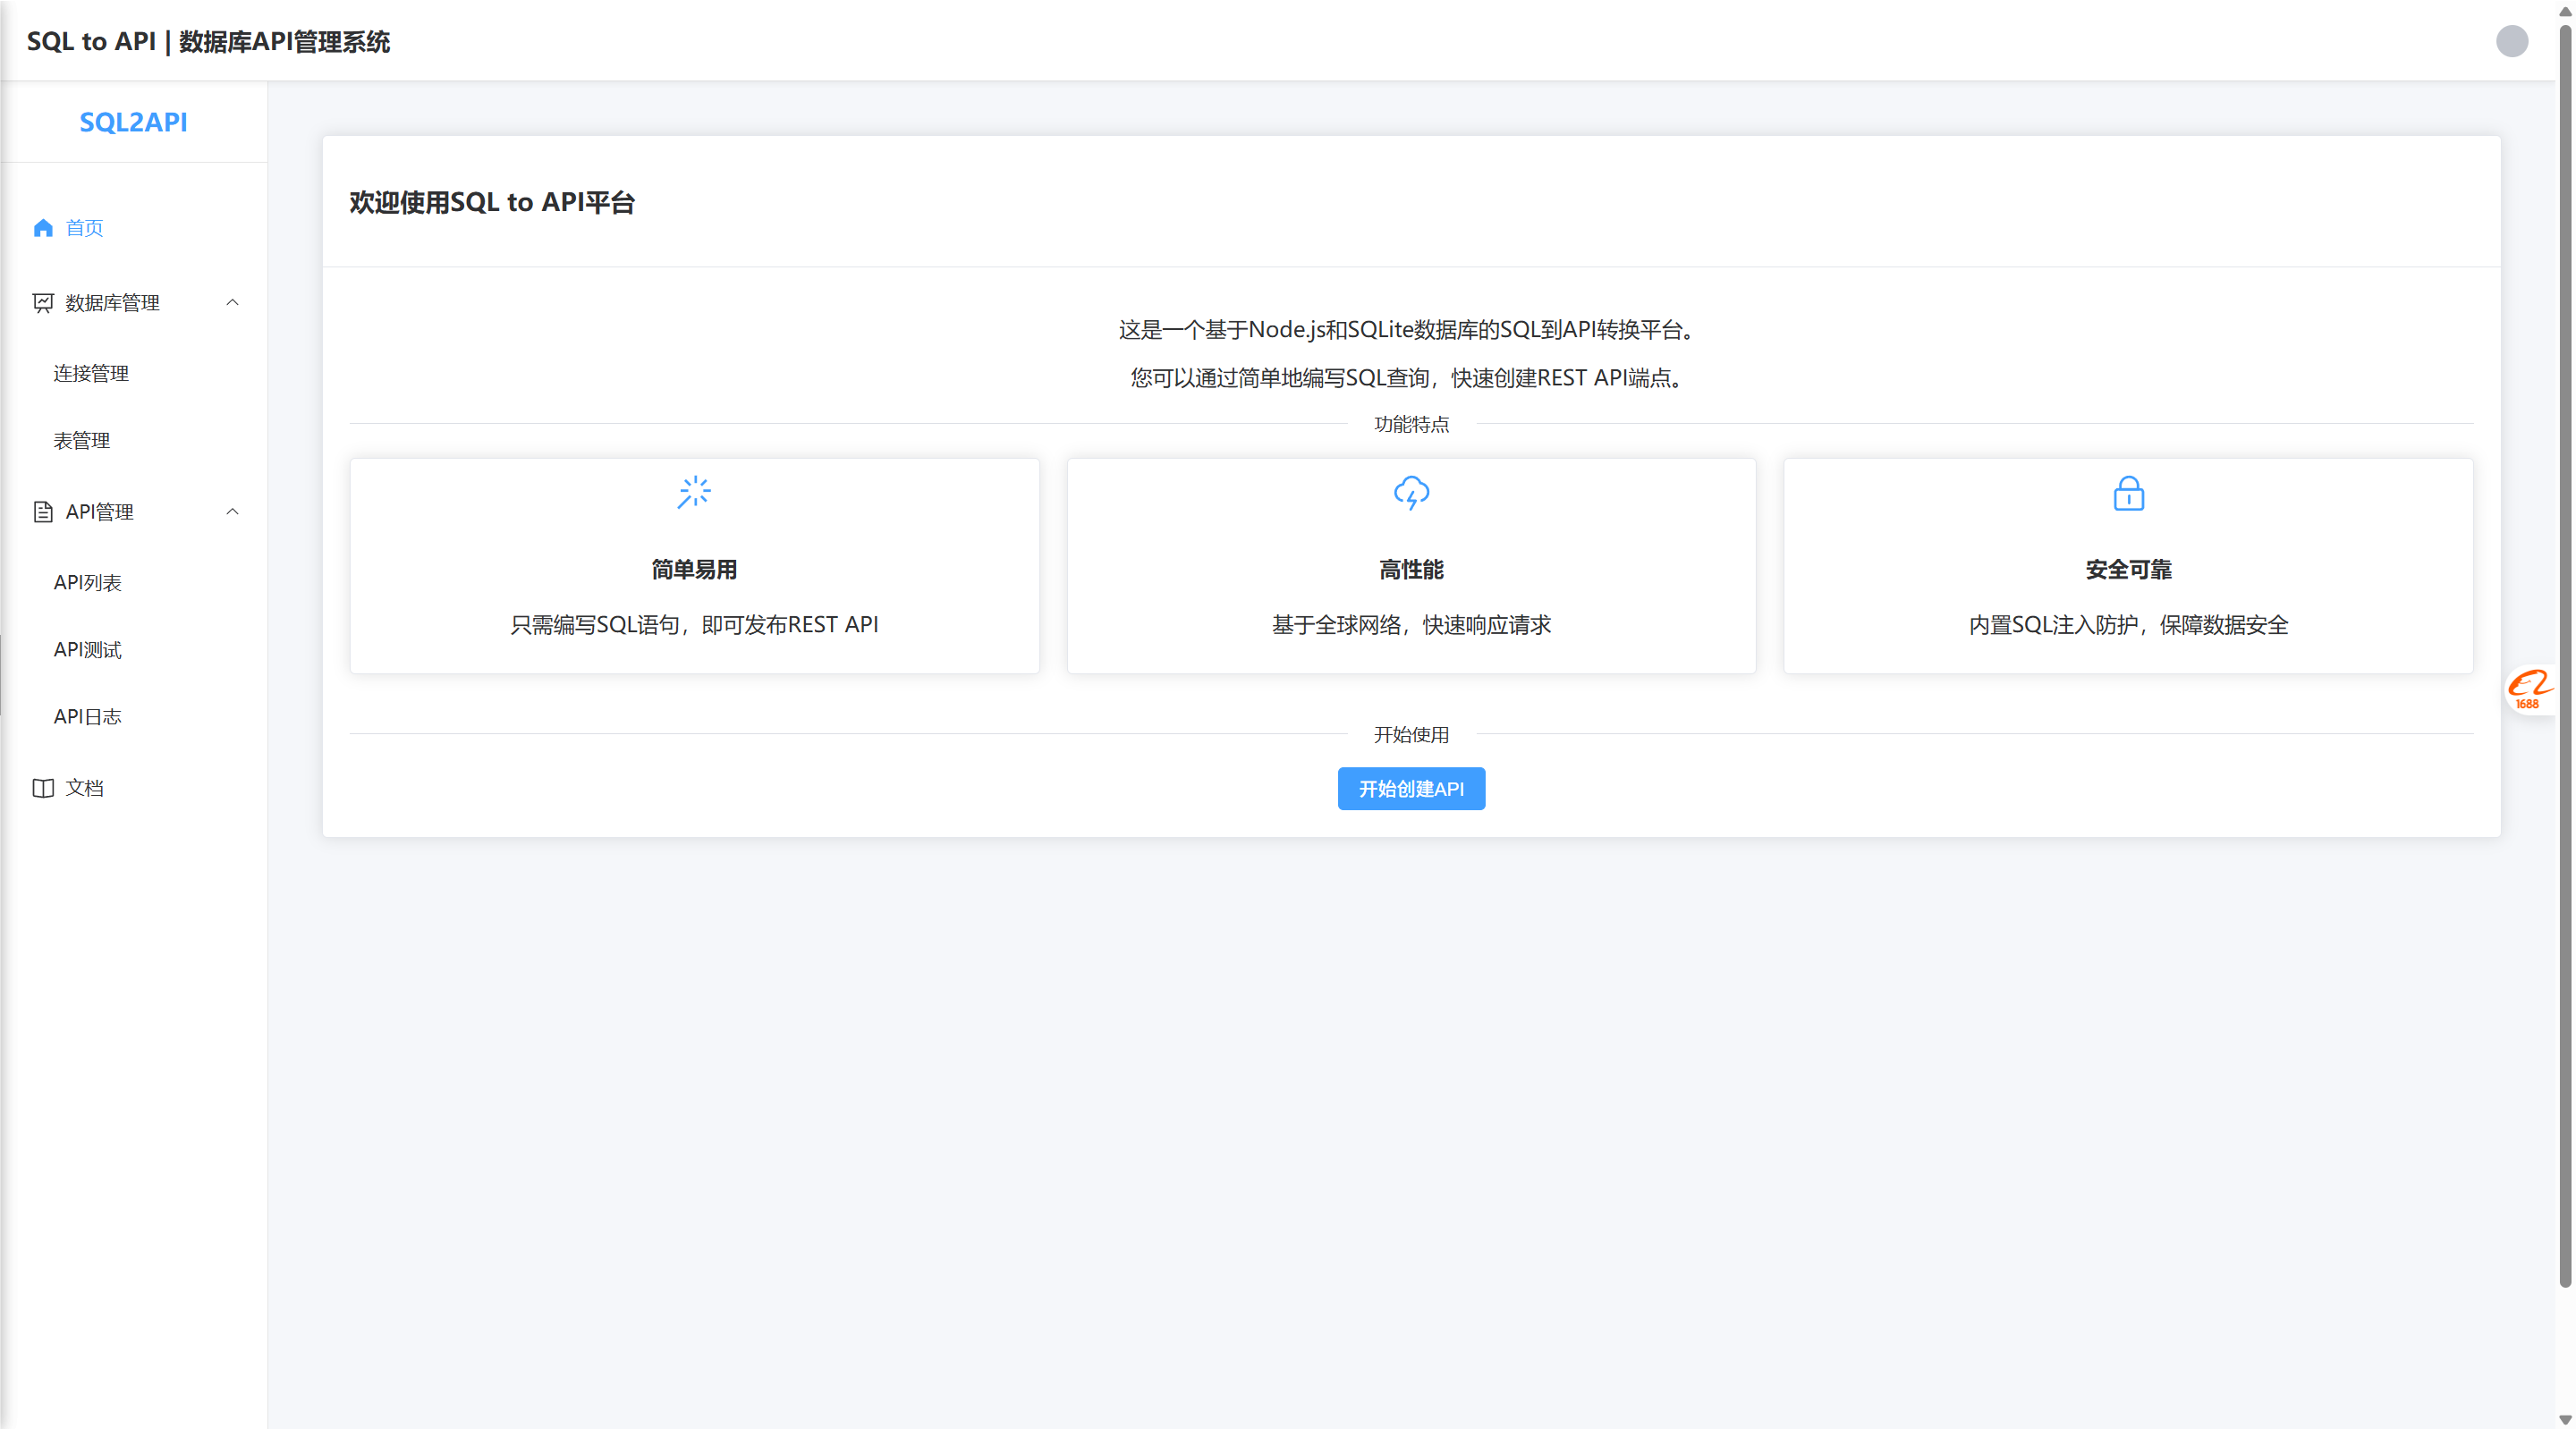Open the floating 1688 badge icon
Screen dimensions: 2576x1429
point(2528,690)
